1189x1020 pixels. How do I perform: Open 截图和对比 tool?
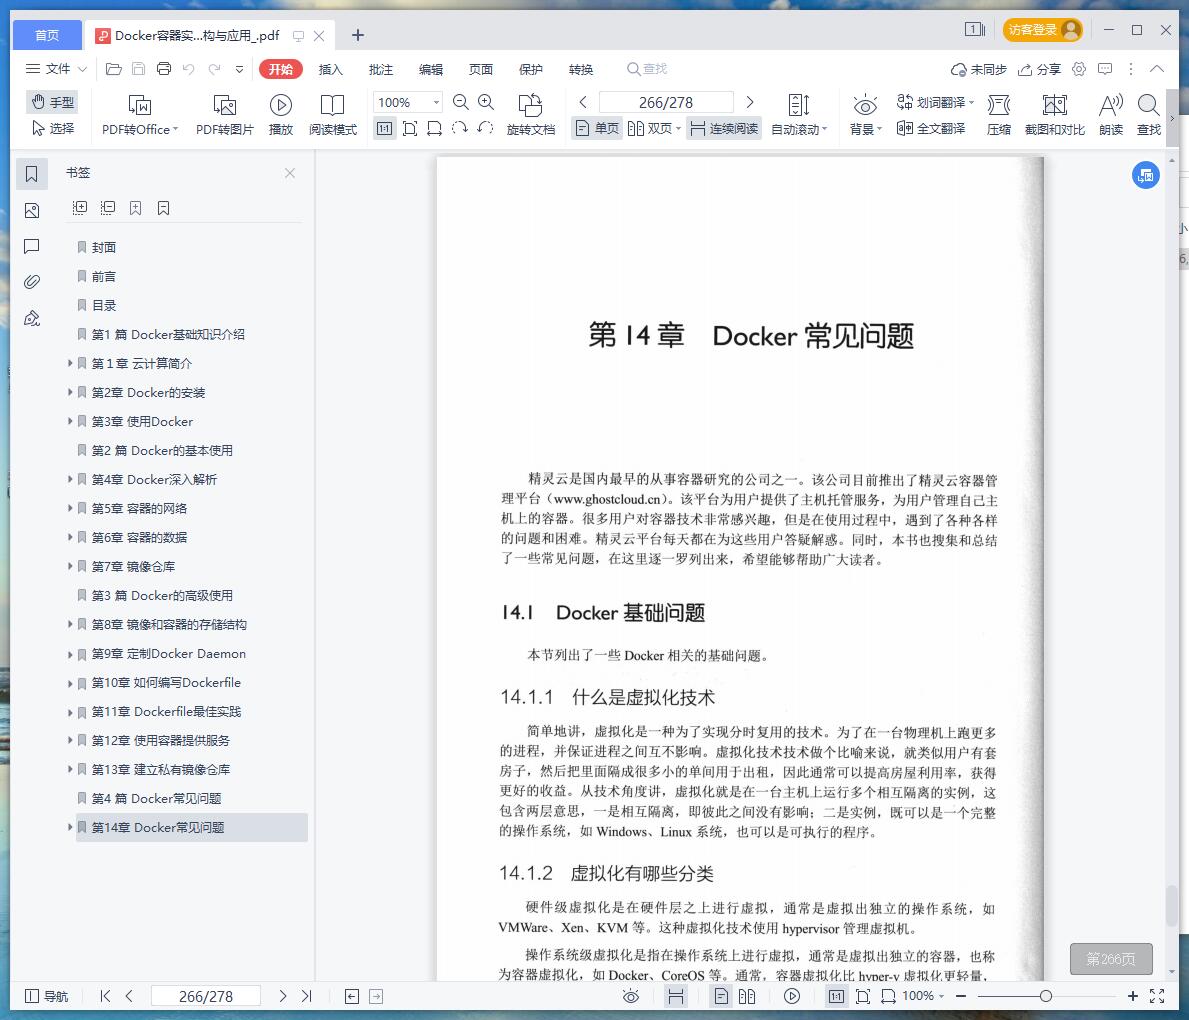click(1054, 115)
